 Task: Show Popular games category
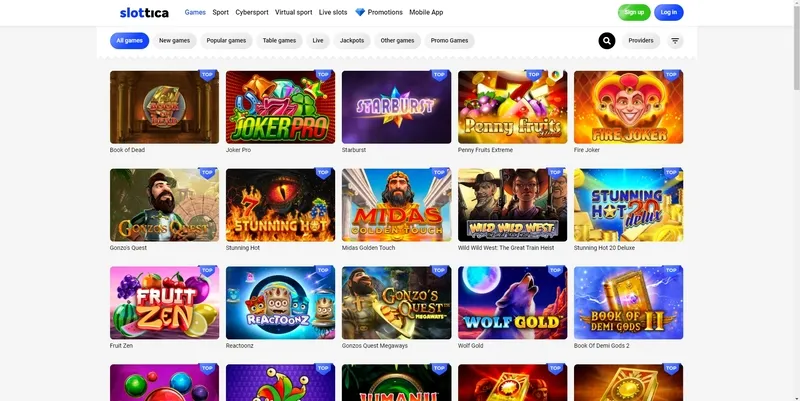tap(225, 41)
